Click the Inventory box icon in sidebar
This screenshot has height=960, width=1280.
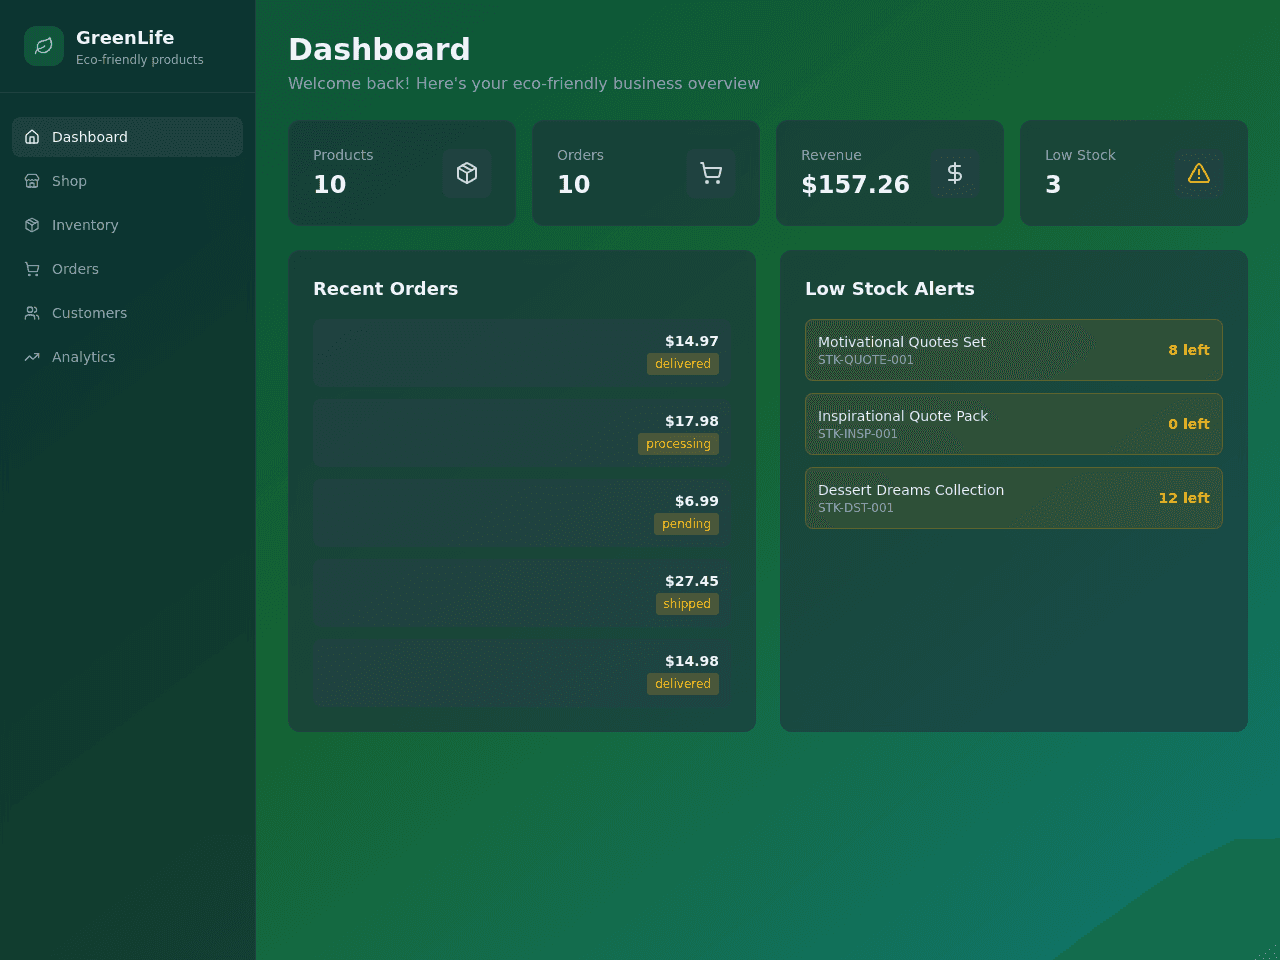(32, 225)
